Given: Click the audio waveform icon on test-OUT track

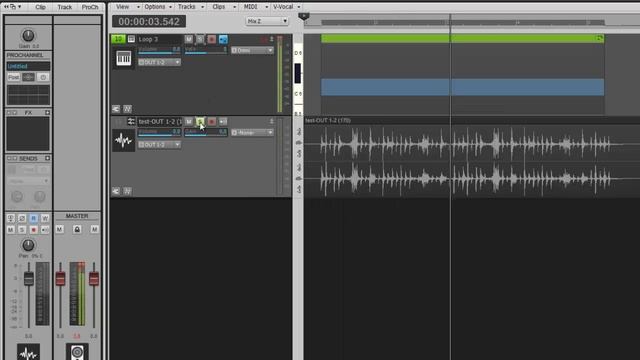Looking at the screenshot, I should 123,141.
